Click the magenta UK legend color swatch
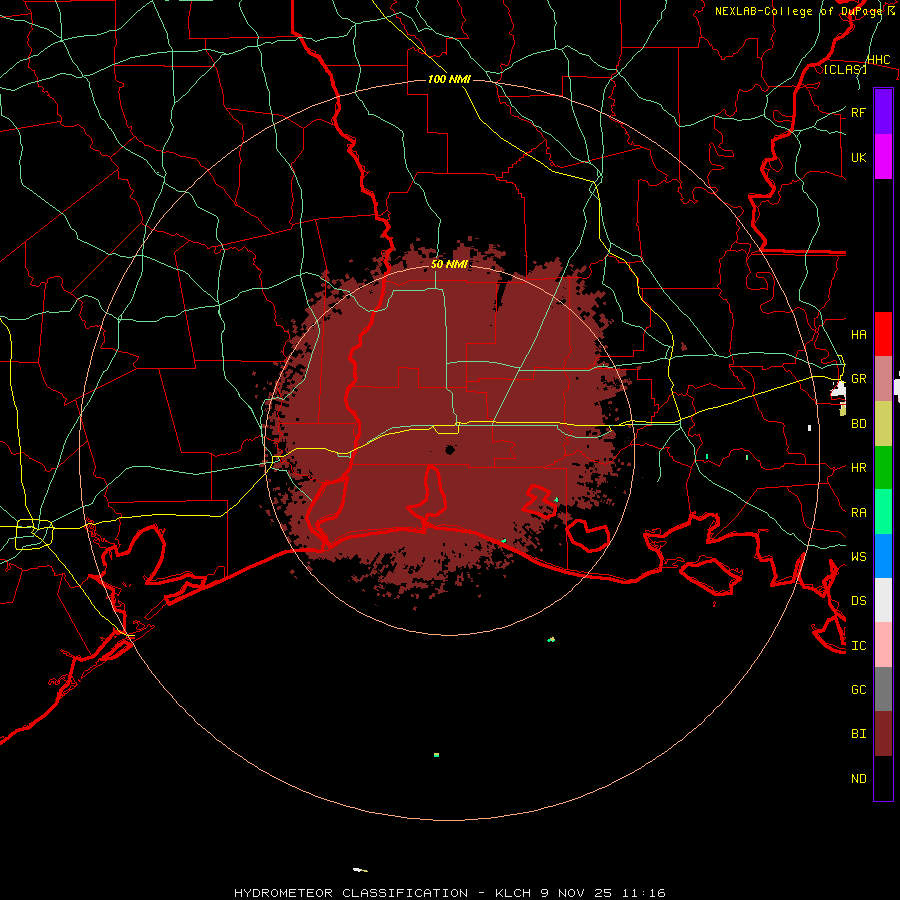Viewport: 900px width, 900px height. (x=883, y=157)
